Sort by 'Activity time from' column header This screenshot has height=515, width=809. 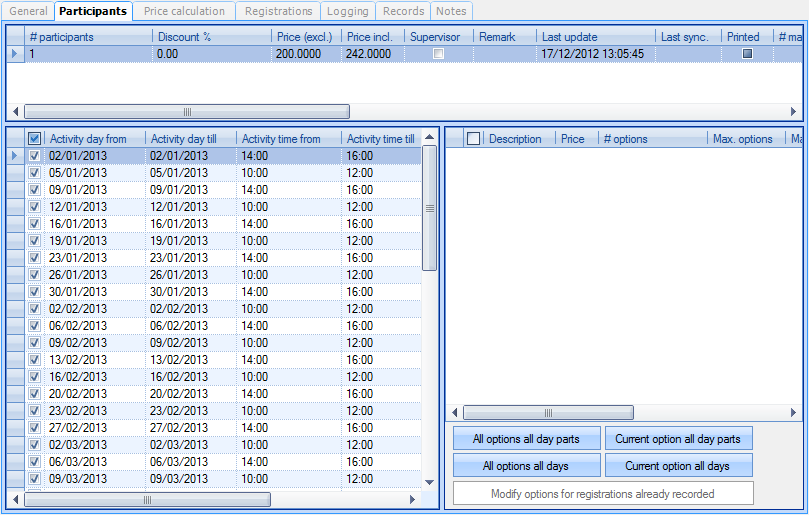(x=286, y=139)
